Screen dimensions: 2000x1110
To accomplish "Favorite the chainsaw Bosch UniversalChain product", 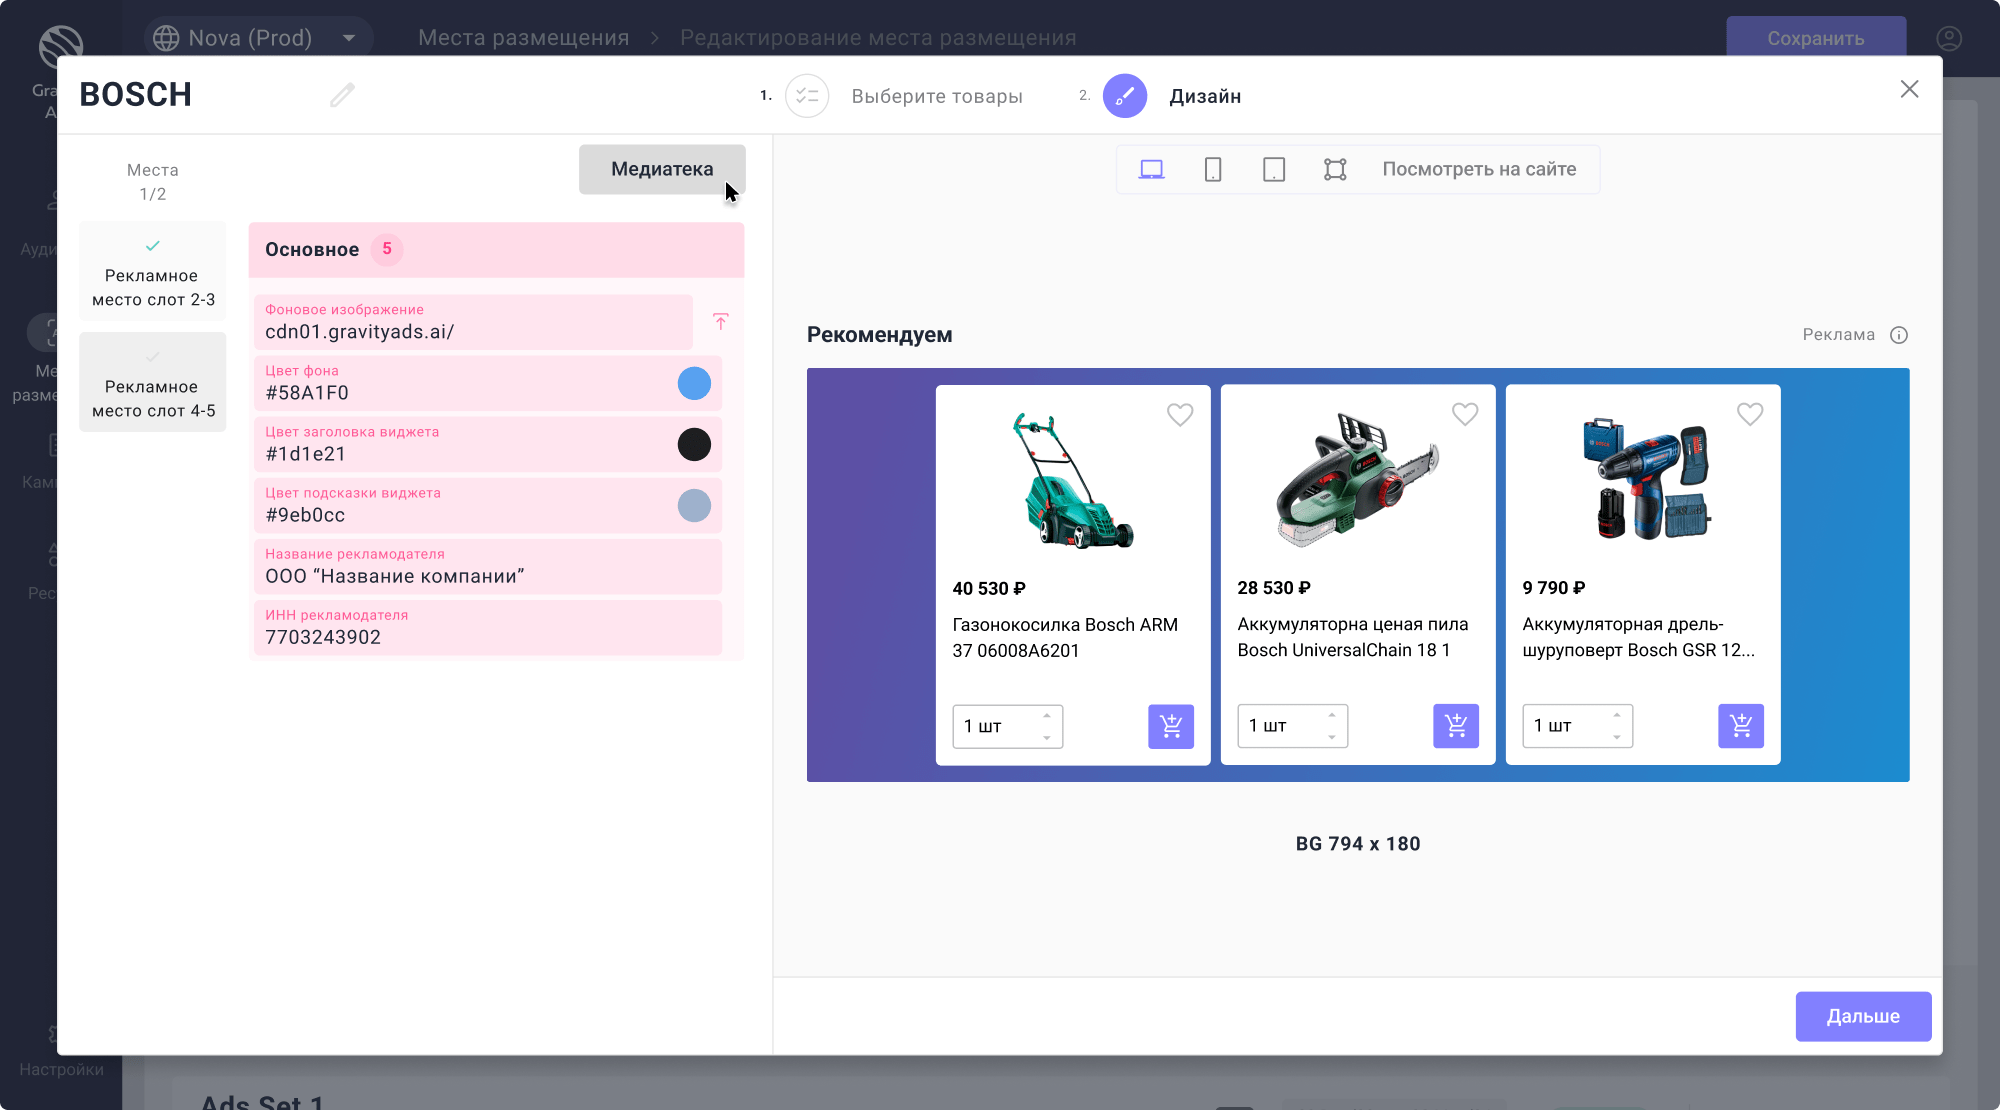I will pyautogui.click(x=1465, y=414).
